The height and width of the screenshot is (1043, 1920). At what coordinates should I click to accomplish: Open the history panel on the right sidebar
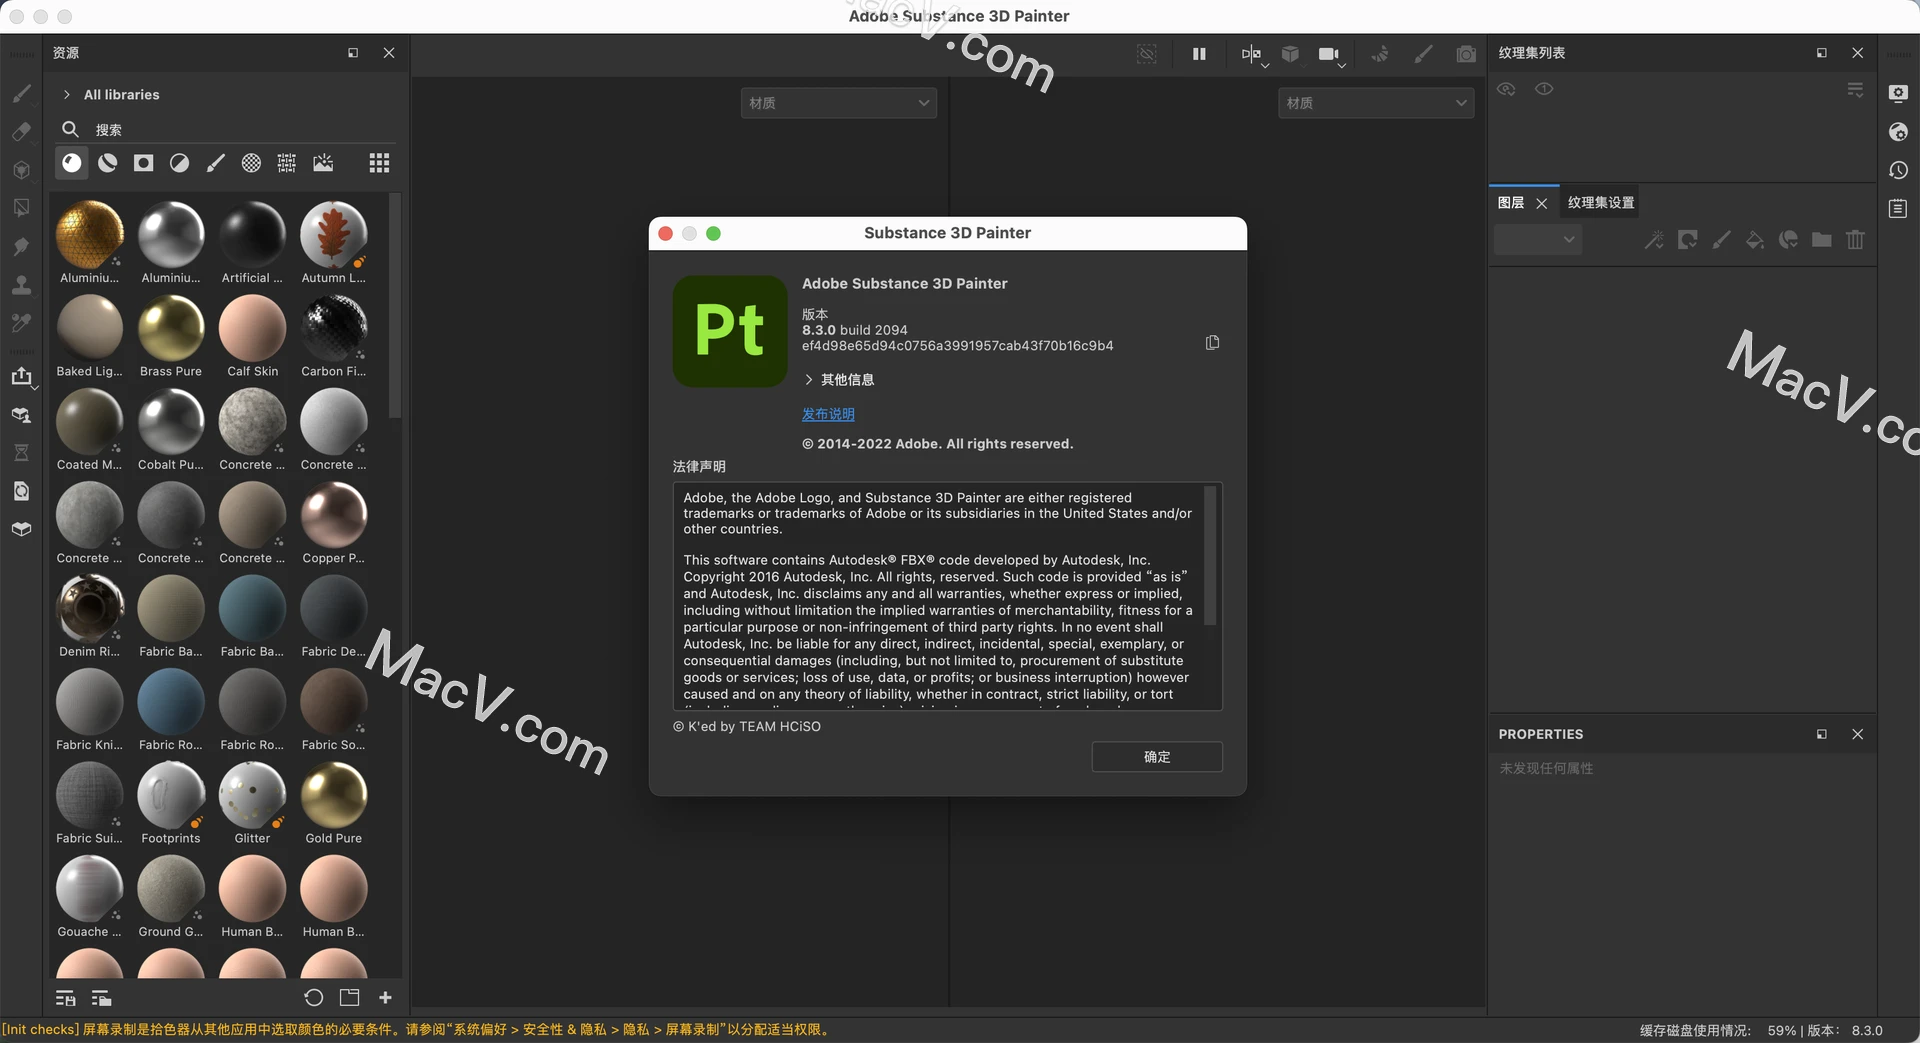pyautogui.click(x=1898, y=170)
